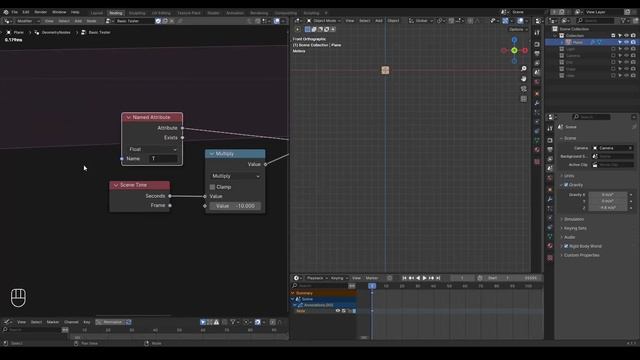The height and width of the screenshot is (360, 640).
Task: Edit the Named Attribute Name field
Action: tap(163, 158)
